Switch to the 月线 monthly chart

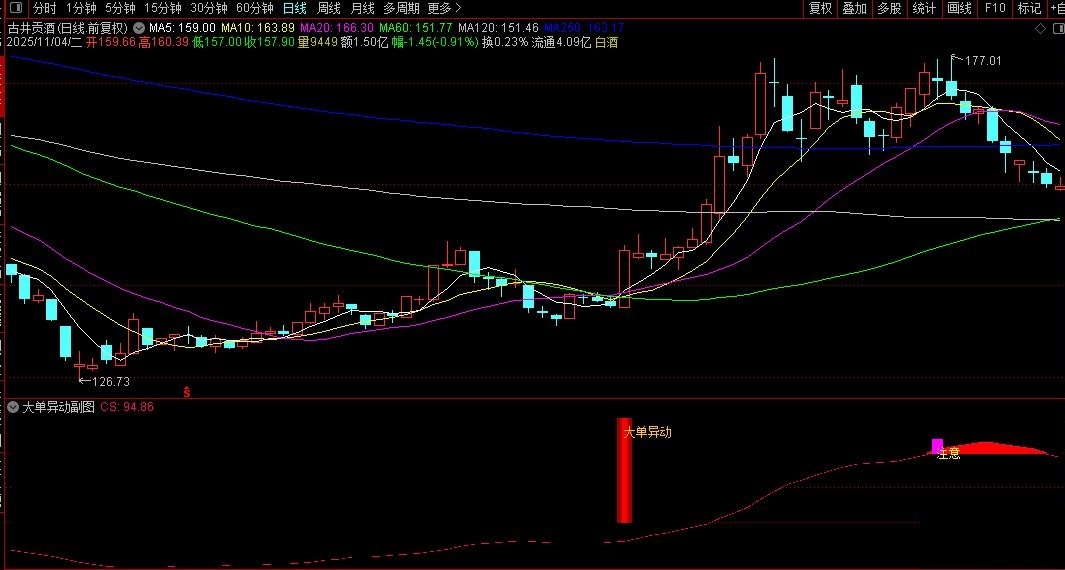tap(363, 8)
